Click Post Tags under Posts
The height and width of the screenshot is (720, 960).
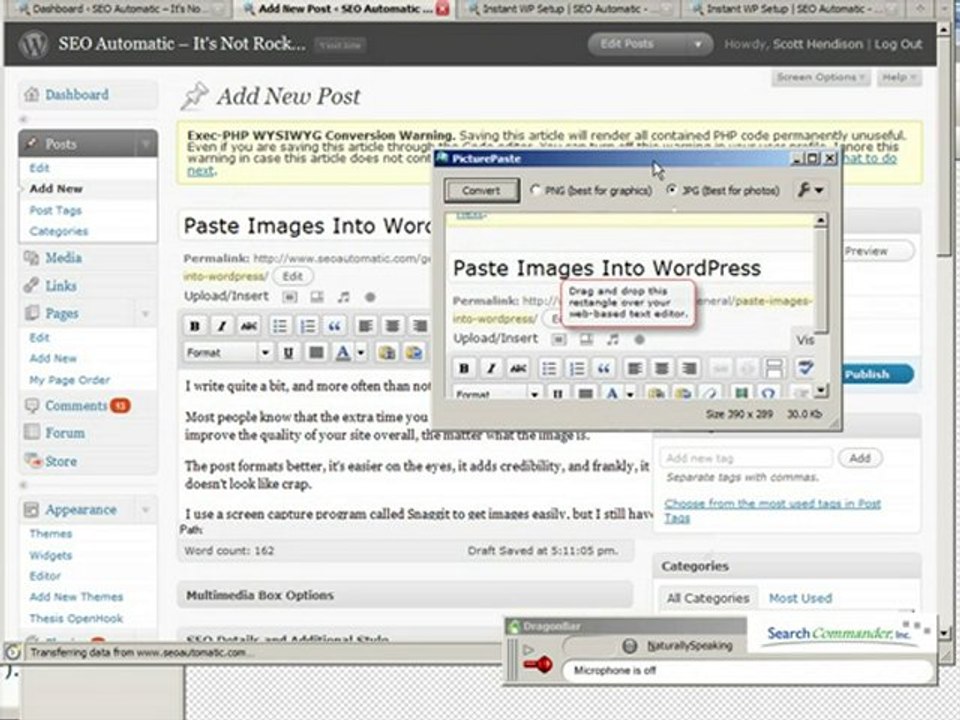point(56,210)
